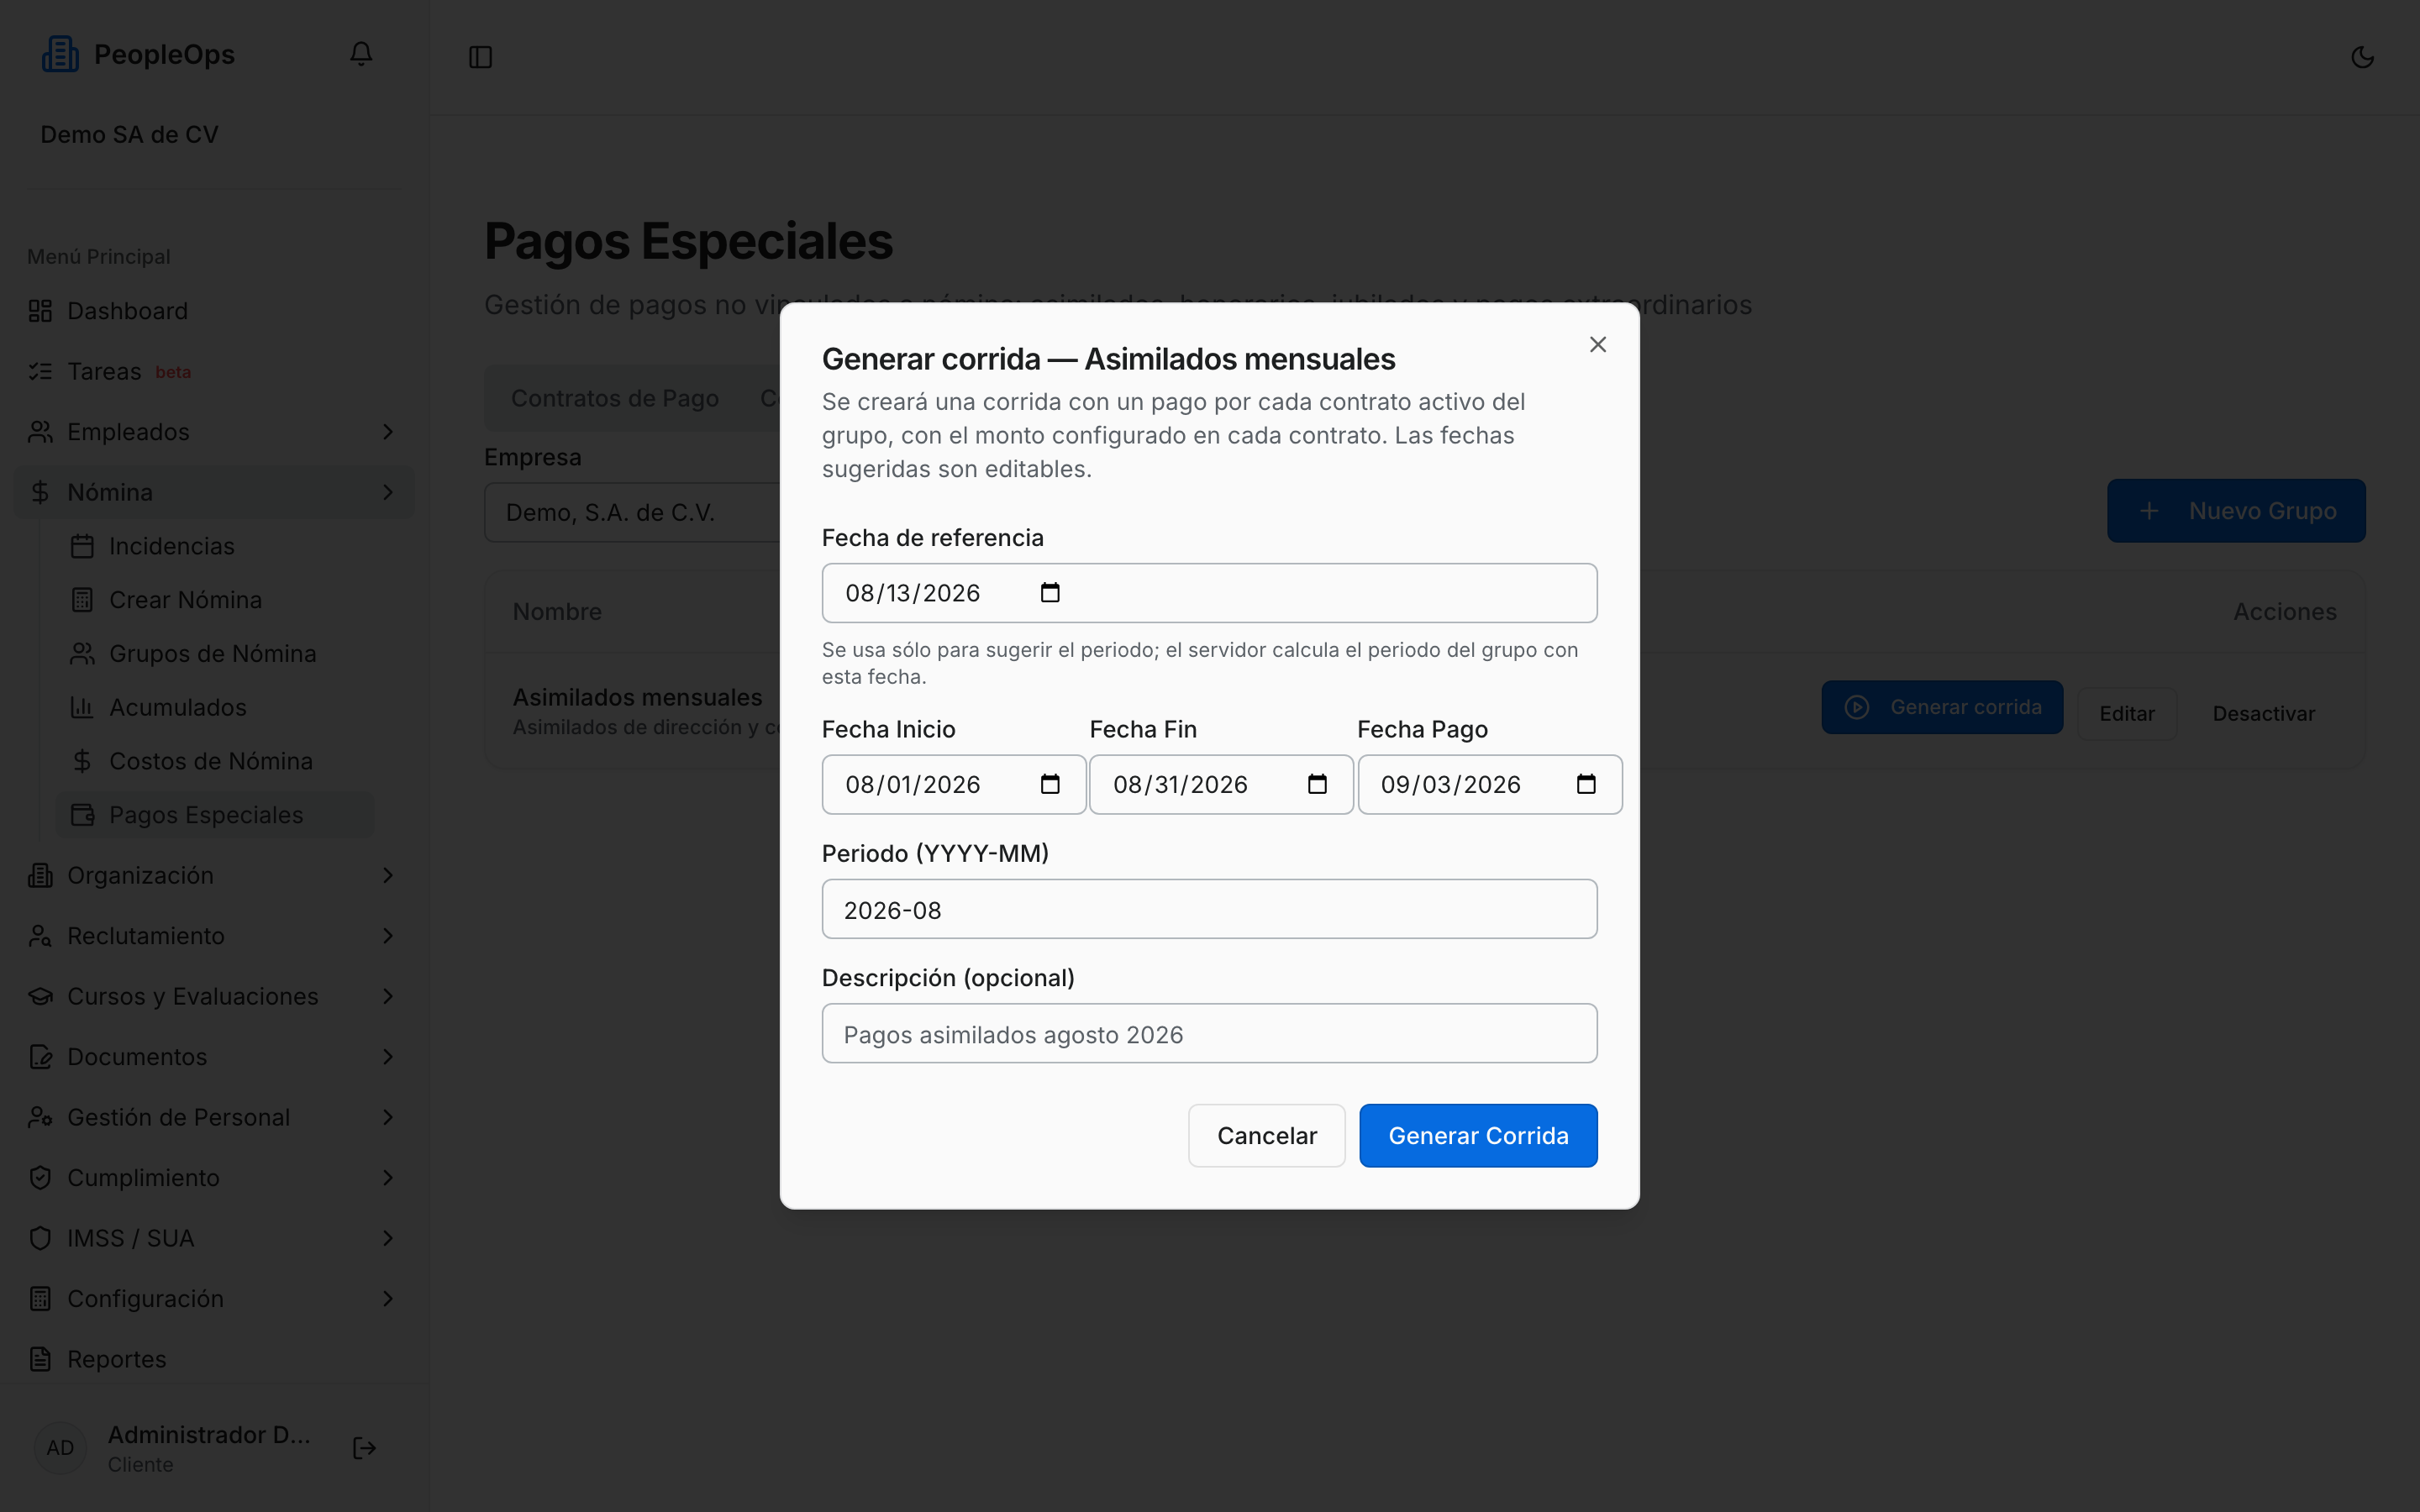Switch to Contratos de Pago tab
The image size is (2420, 1512).
click(x=615, y=398)
